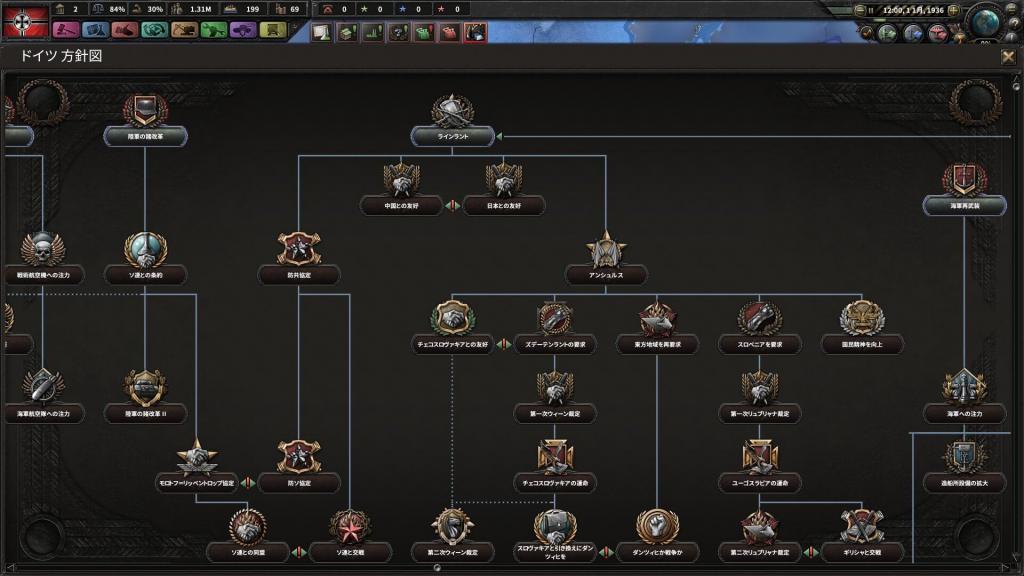Image resolution: width=1024 pixels, height=576 pixels.
Task: Click the red barrels alert icon
Action: 449,32
